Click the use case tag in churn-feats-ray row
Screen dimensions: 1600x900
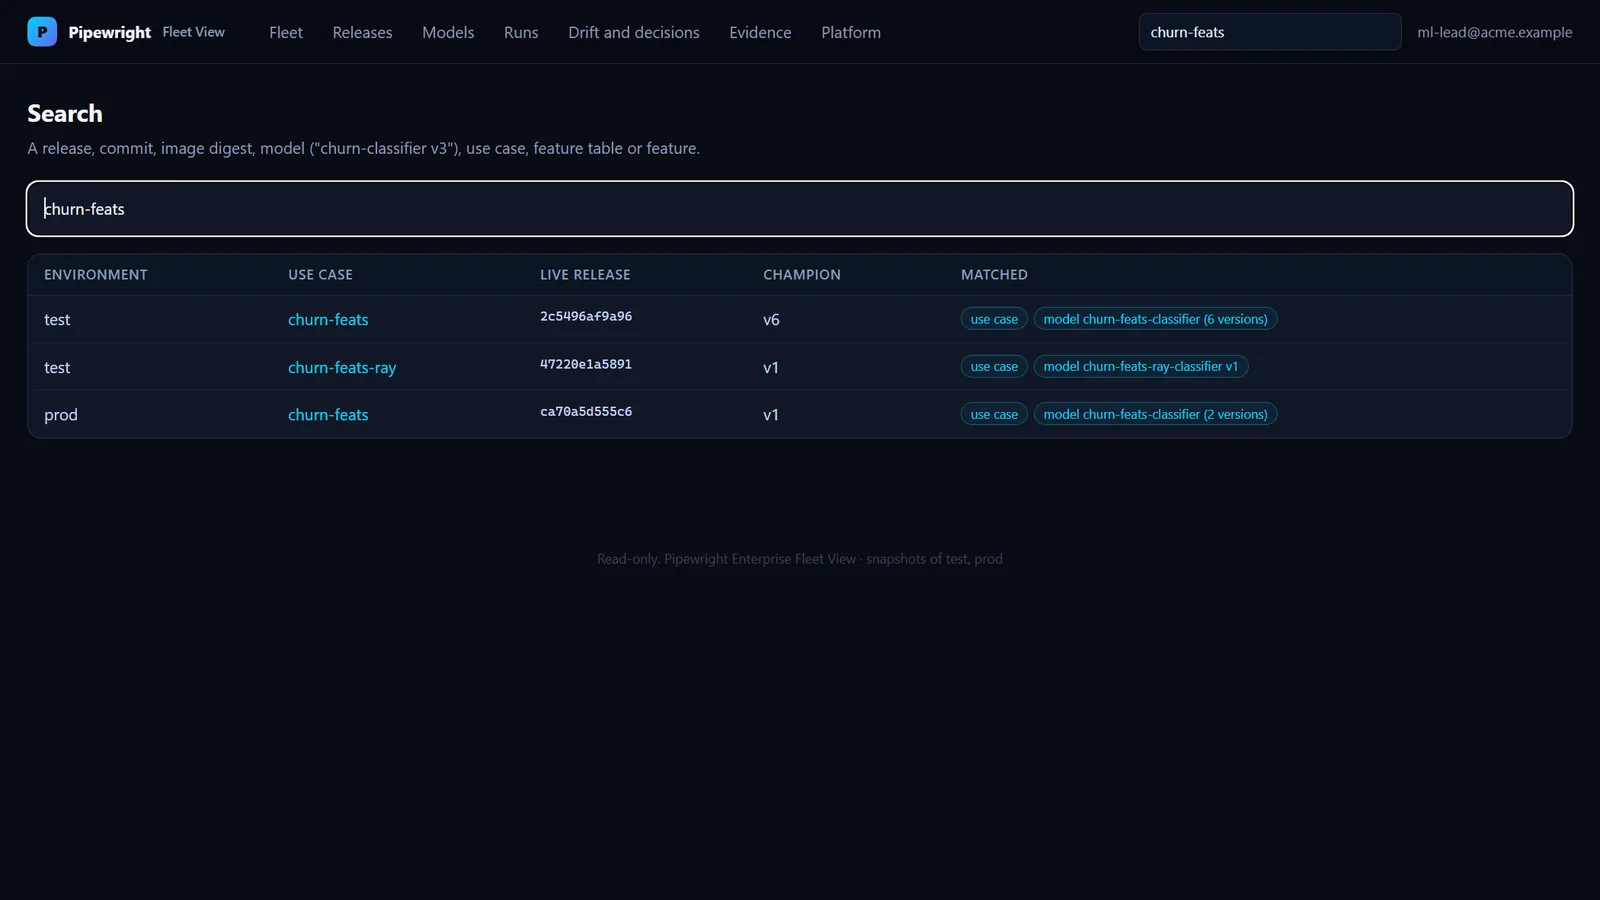[x=994, y=367]
